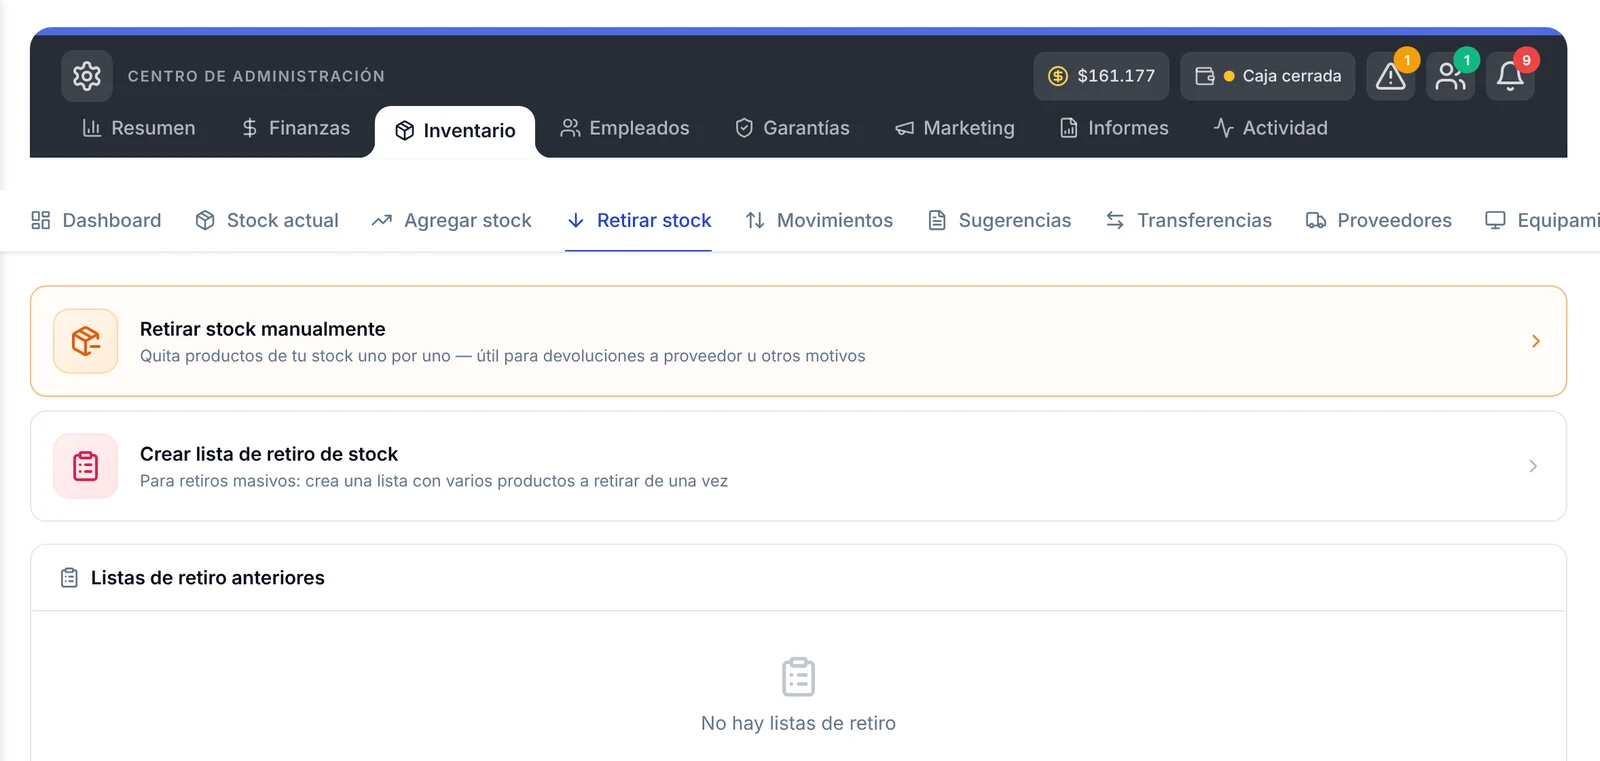
Task: Switch to the Finanzas tab
Action: [x=296, y=128]
